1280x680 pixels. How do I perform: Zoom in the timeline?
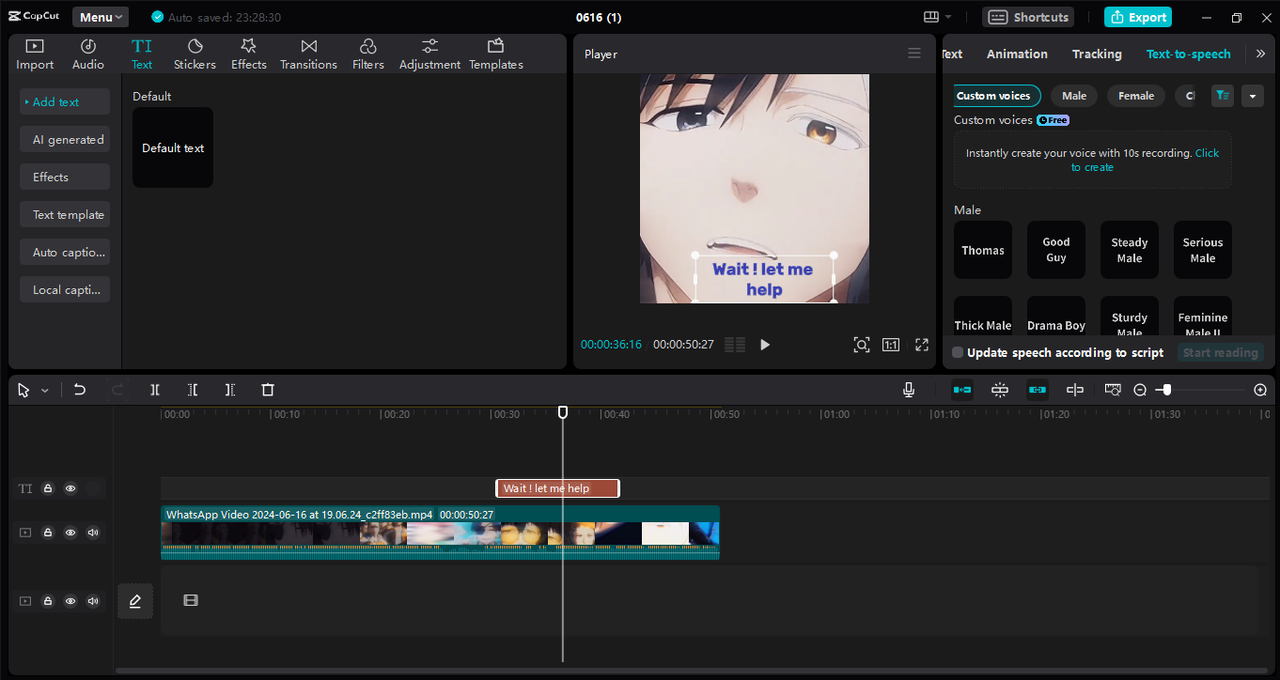(1260, 390)
